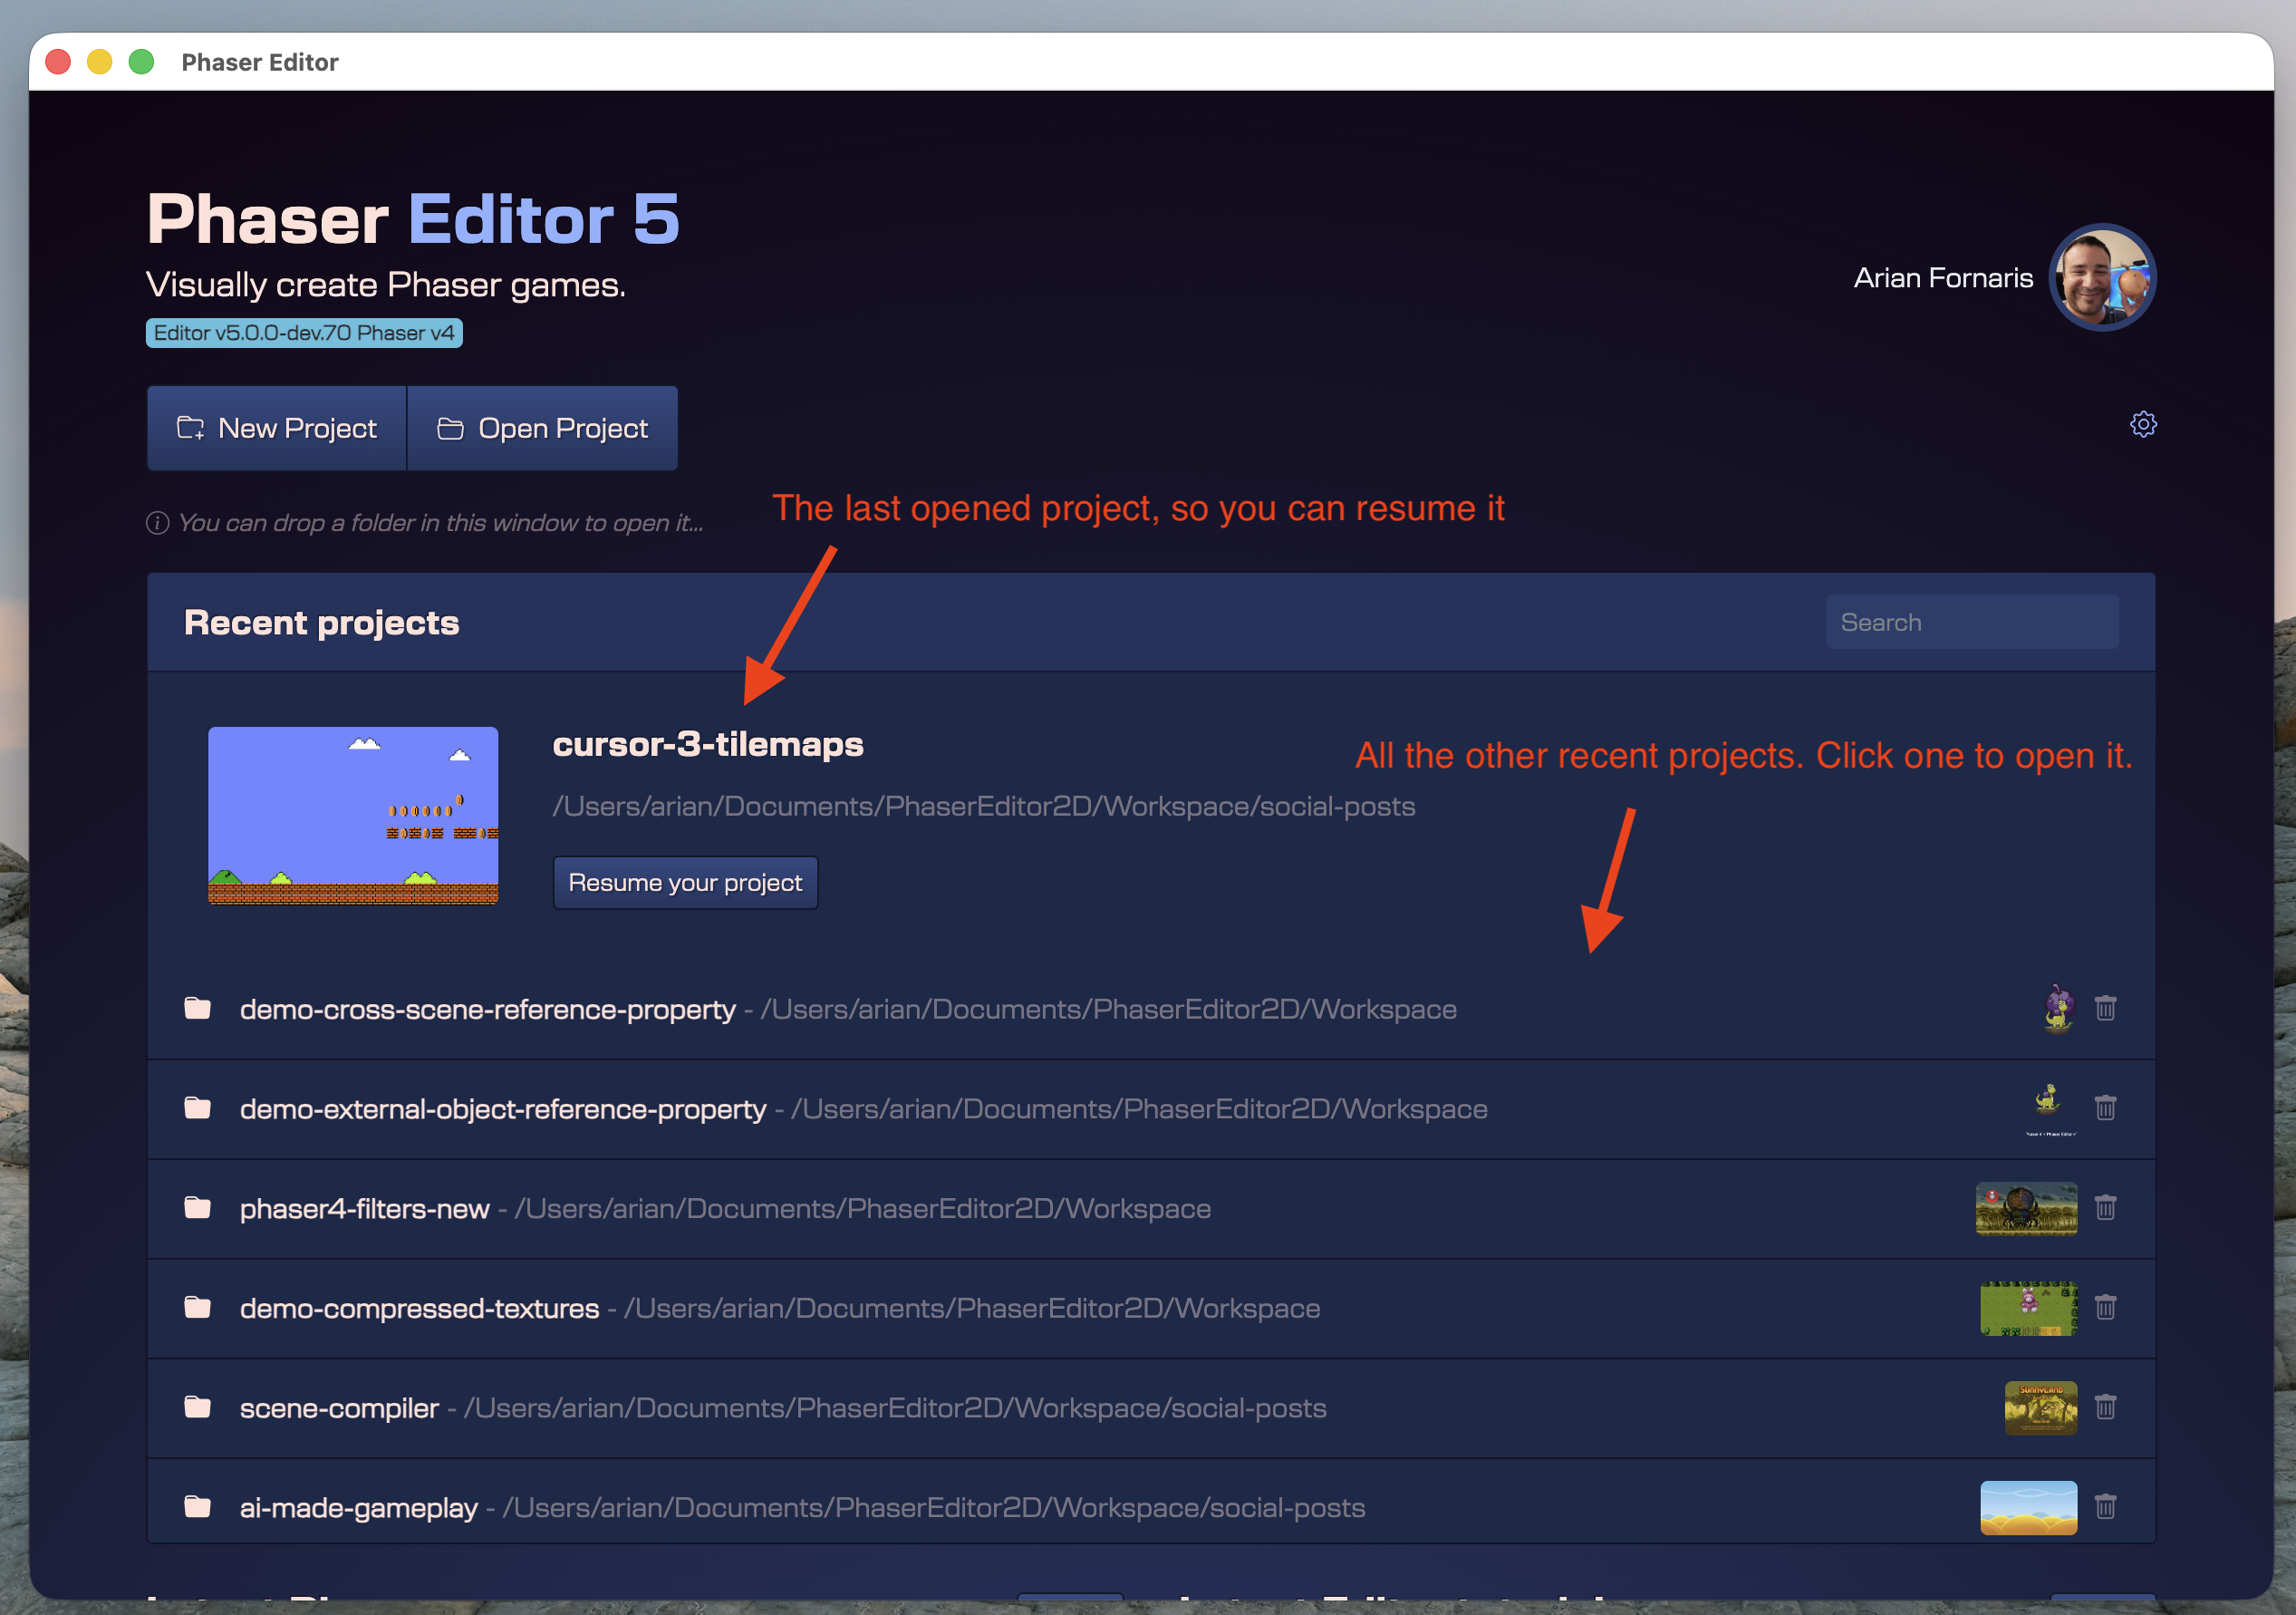Open the settings gear icon
The width and height of the screenshot is (2296, 1615).
pyautogui.click(x=2143, y=424)
